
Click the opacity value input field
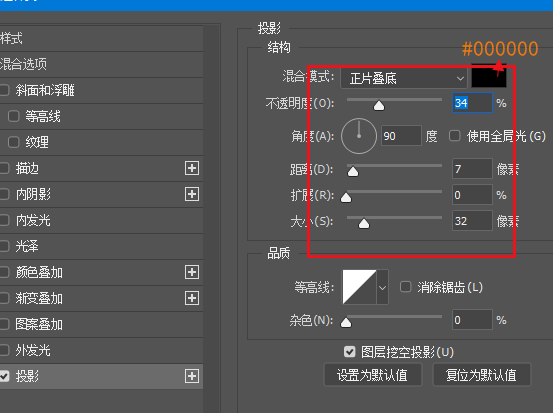tap(472, 103)
